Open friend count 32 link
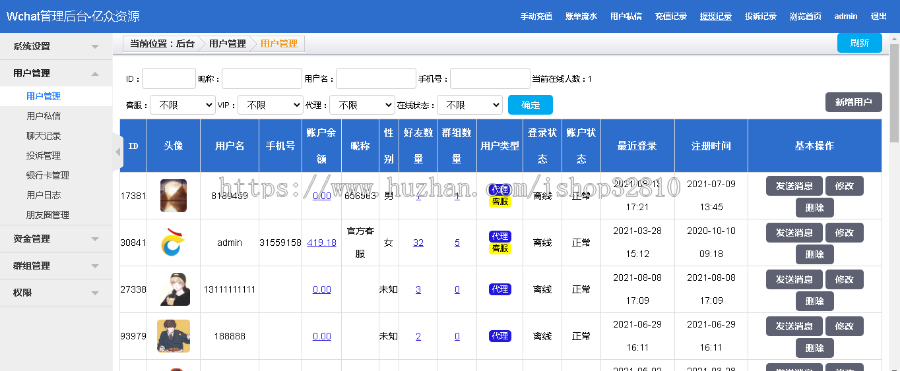This screenshot has width=900, height=371. 418,242
